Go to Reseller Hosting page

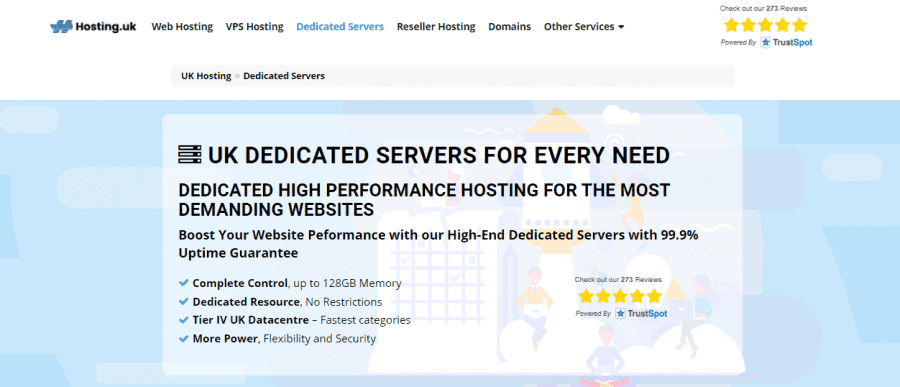(x=436, y=26)
